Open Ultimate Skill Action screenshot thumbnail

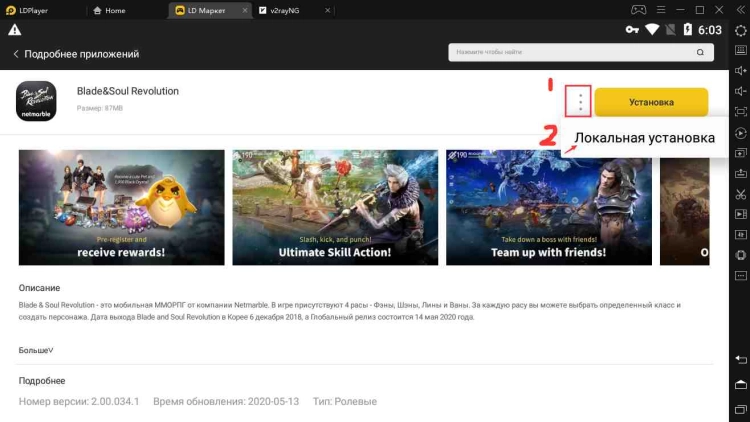(335, 207)
